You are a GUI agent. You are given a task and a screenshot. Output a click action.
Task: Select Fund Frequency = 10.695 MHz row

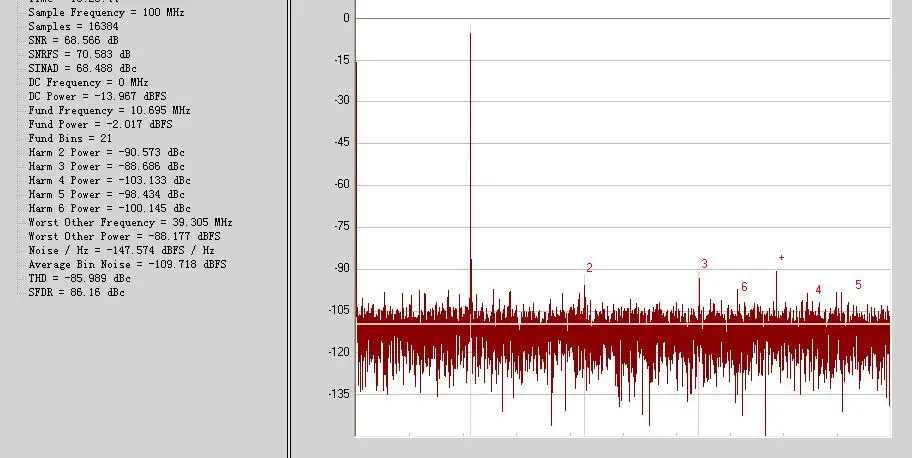point(109,110)
